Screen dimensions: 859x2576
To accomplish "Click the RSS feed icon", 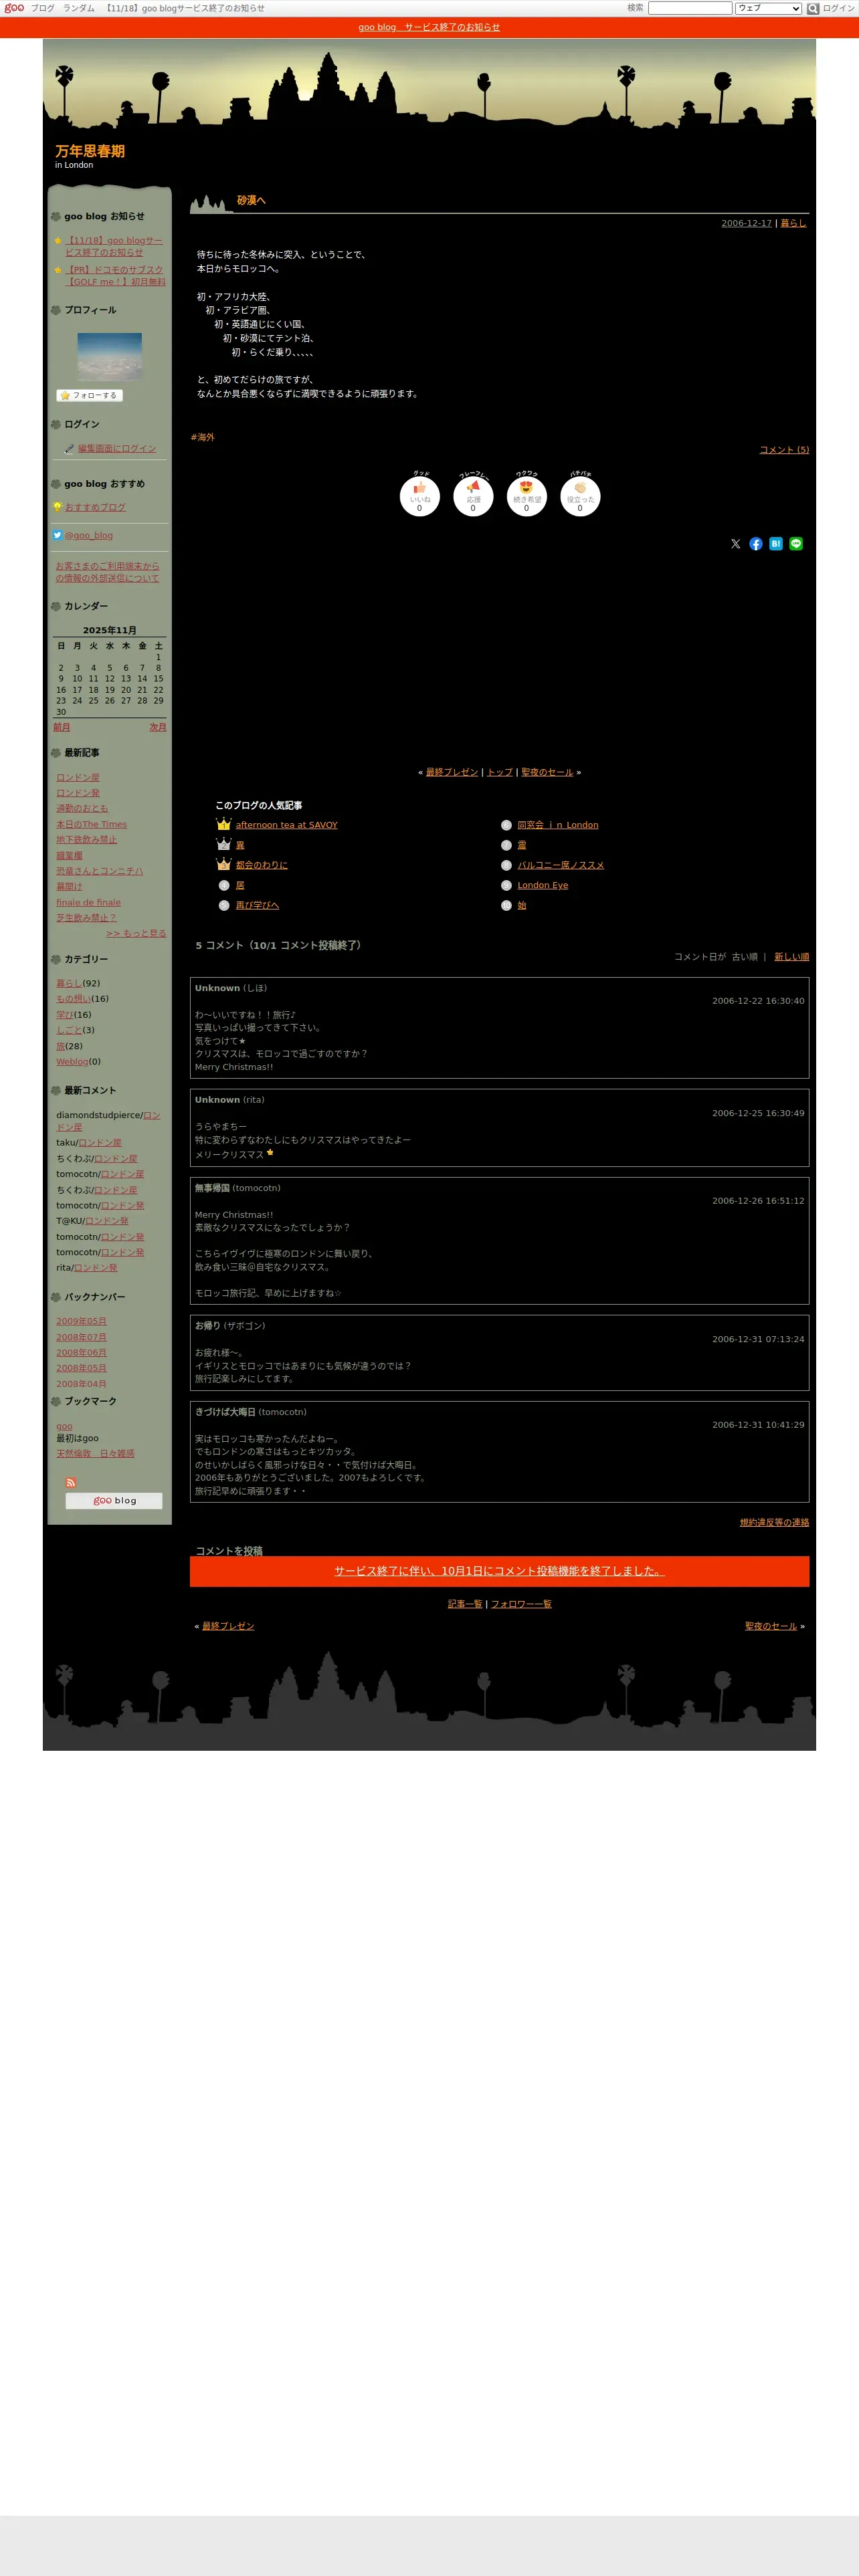I will (x=71, y=1482).
